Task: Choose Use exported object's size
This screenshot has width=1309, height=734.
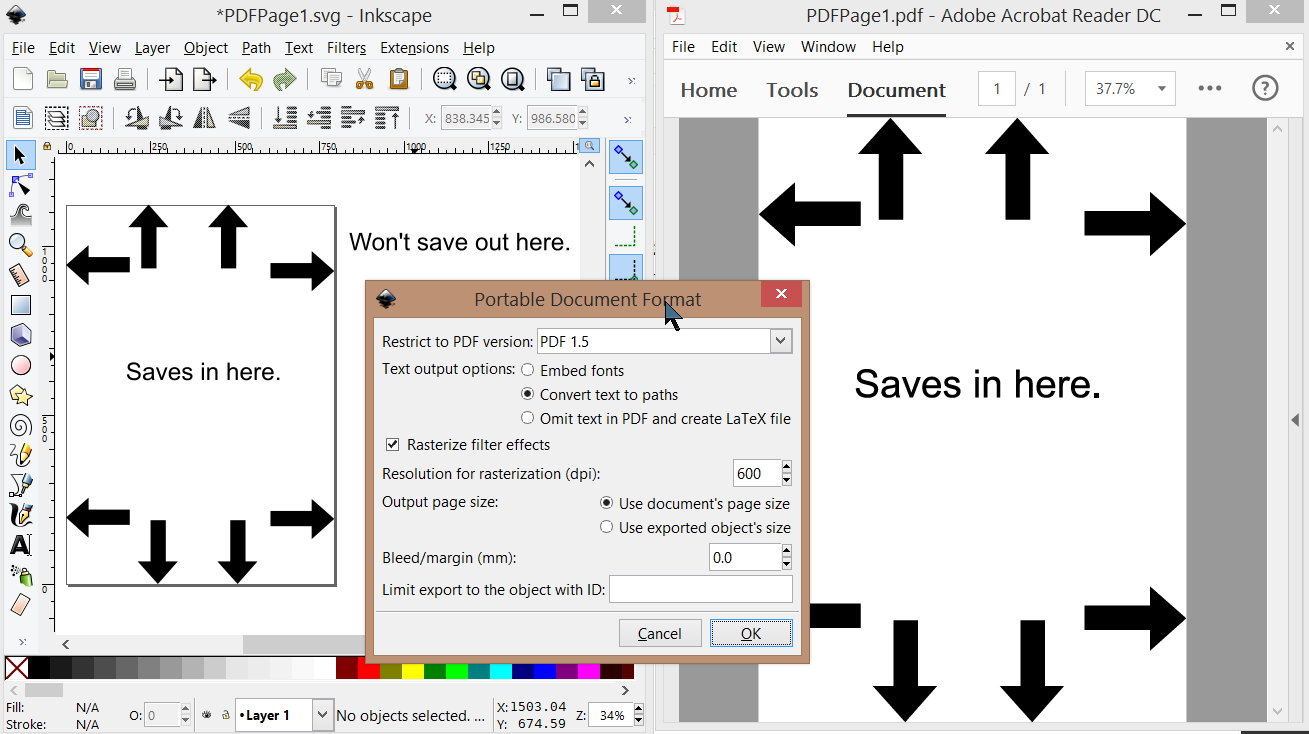Action: pyautogui.click(x=606, y=527)
